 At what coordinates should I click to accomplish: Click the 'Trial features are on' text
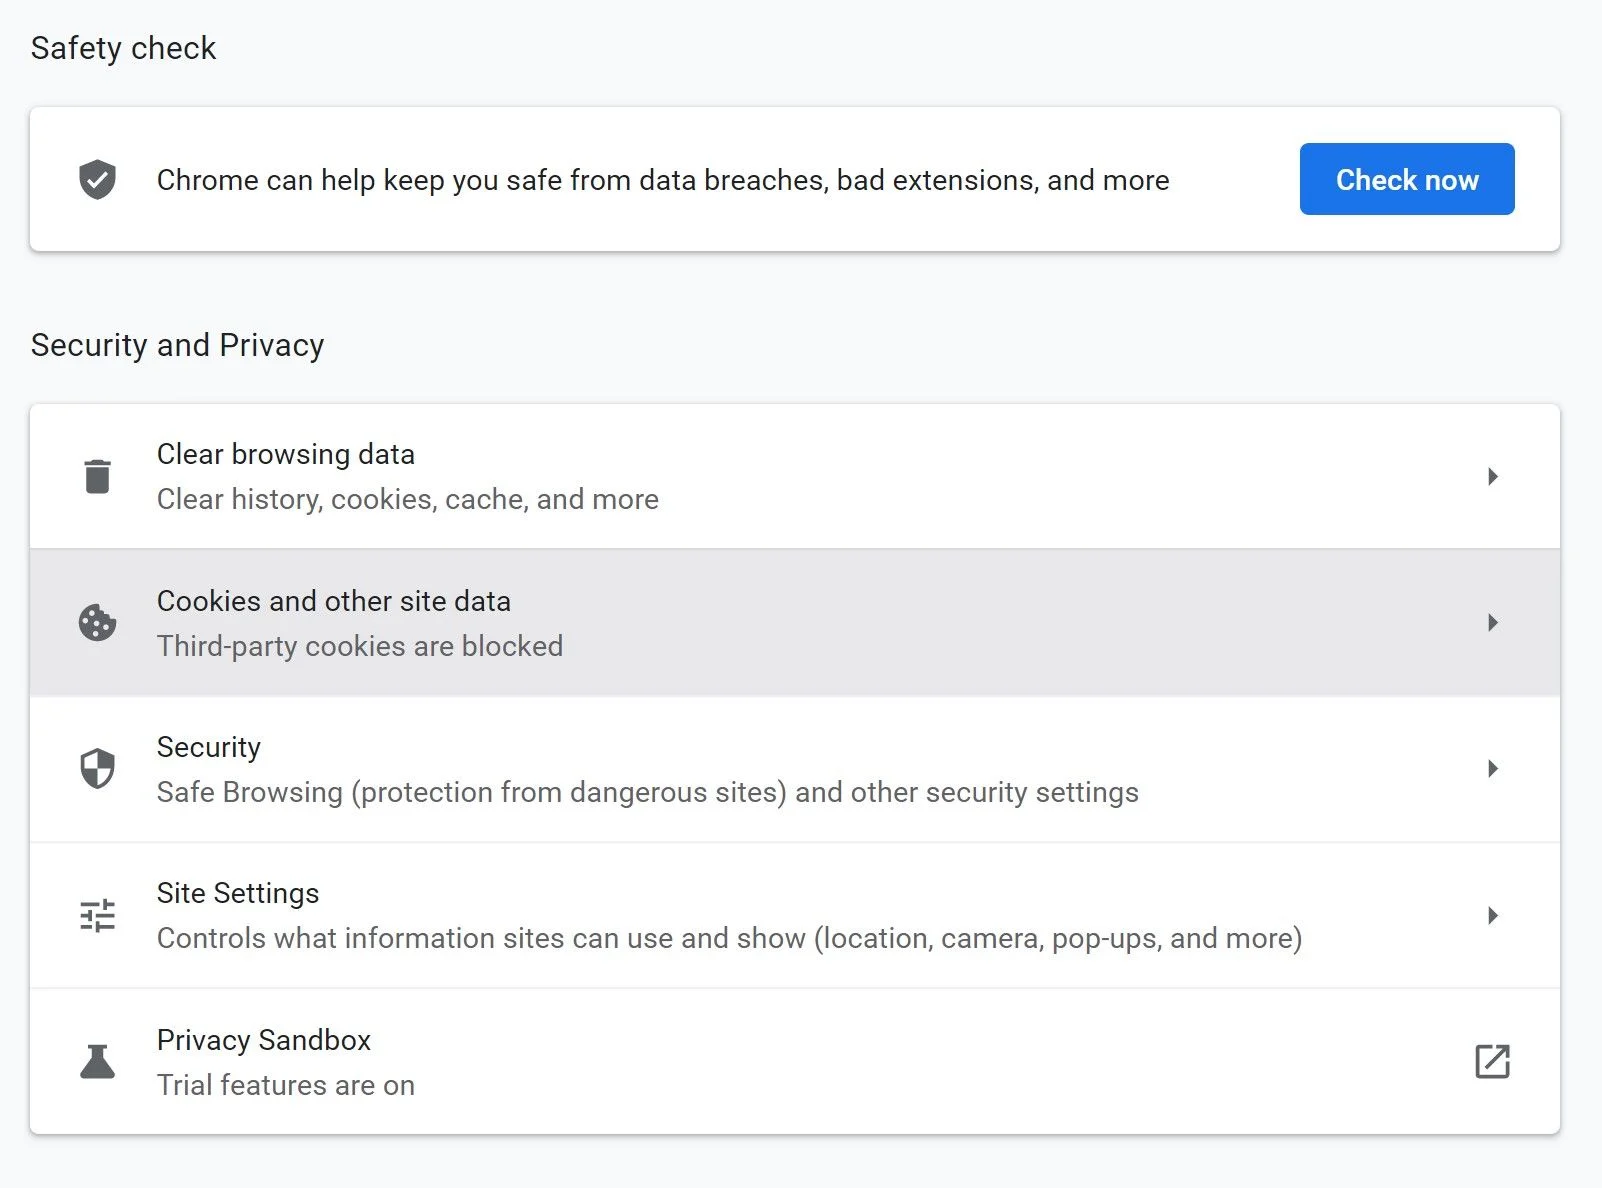pyautogui.click(x=285, y=1085)
